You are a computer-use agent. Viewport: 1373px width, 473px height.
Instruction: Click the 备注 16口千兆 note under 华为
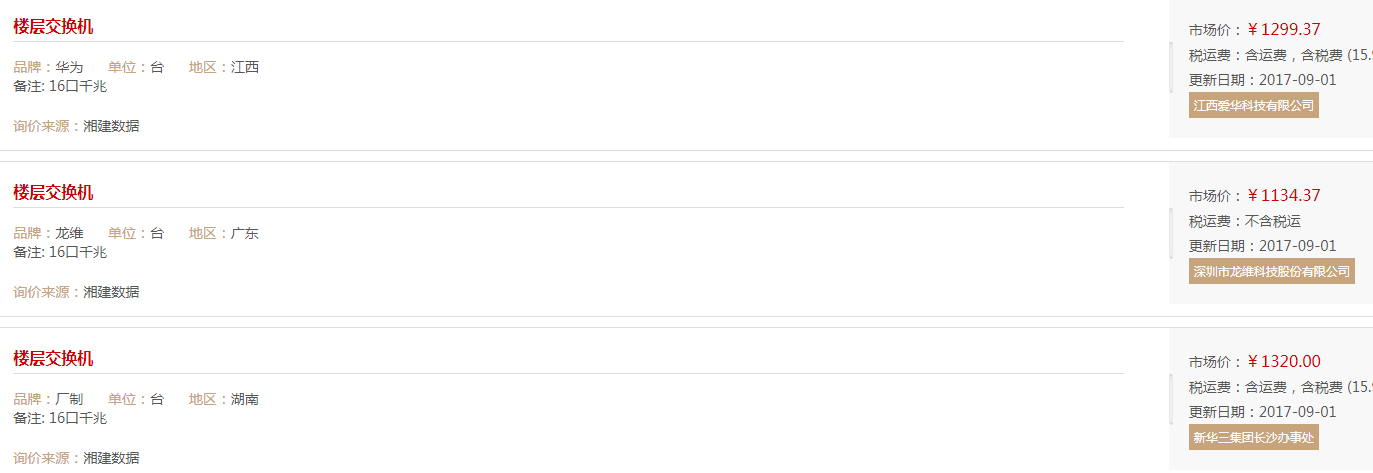(x=60, y=86)
